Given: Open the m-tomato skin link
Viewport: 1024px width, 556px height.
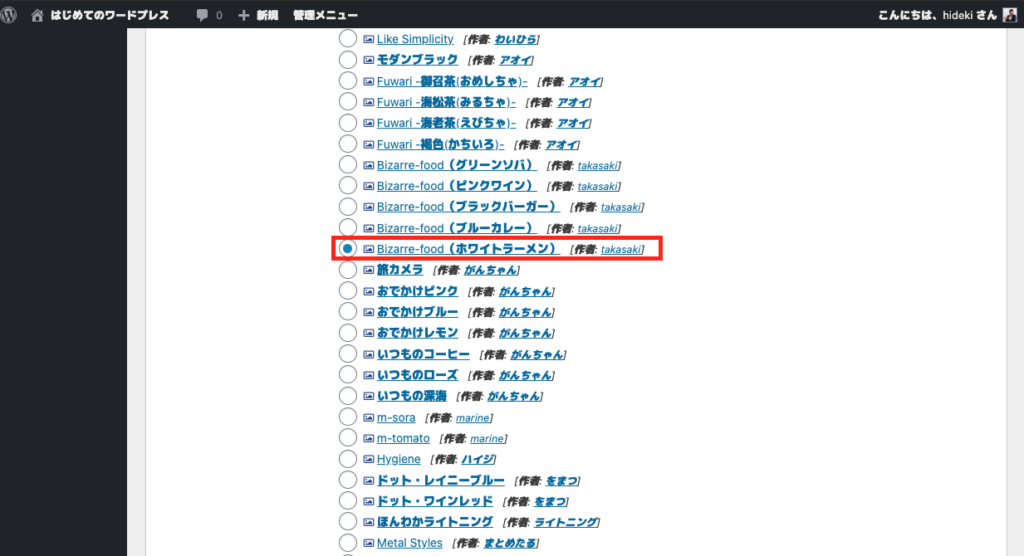Looking at the screenshot, I should (x=403, y=438).
